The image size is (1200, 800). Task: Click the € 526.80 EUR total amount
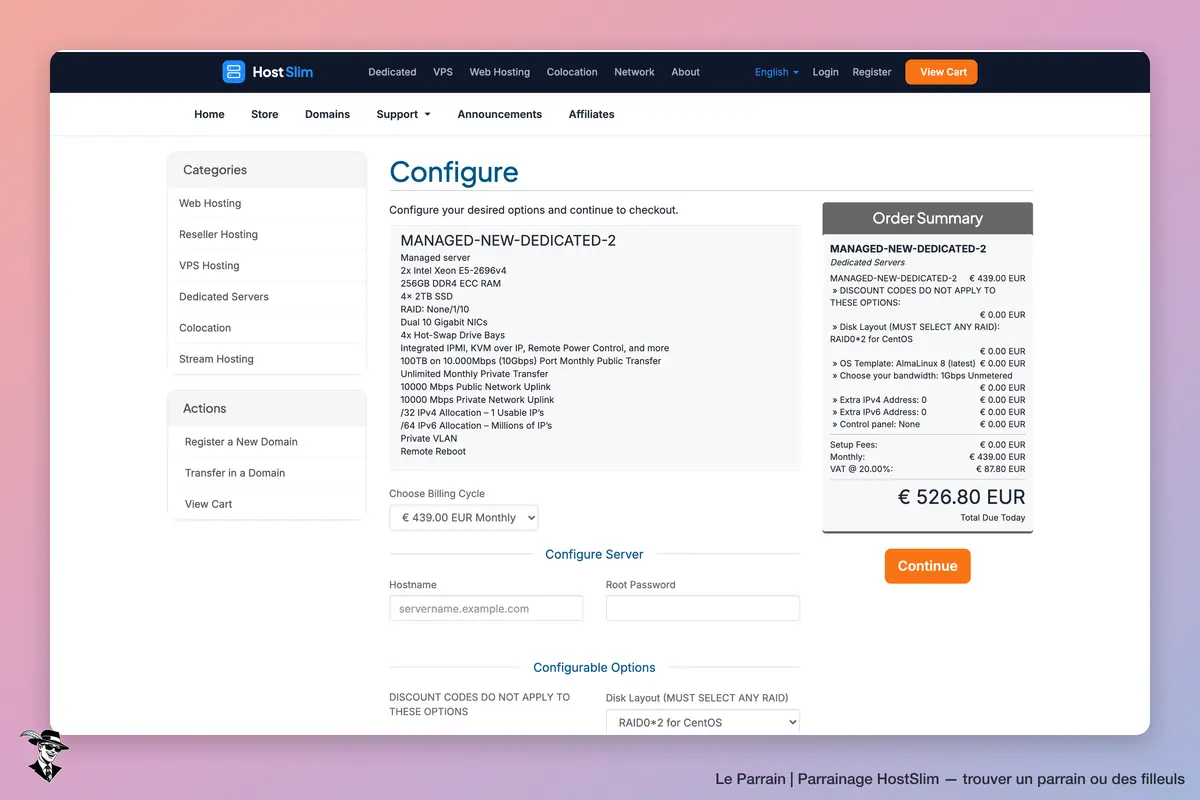coord(962,496)
